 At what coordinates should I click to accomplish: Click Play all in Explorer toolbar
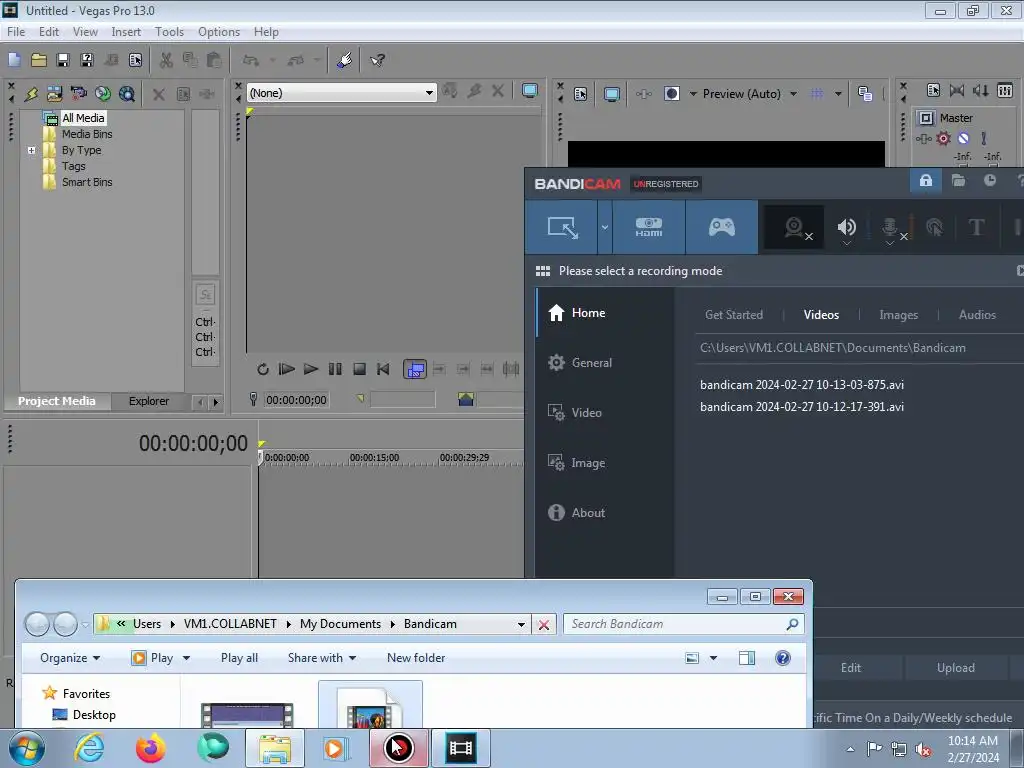[239, 658]
